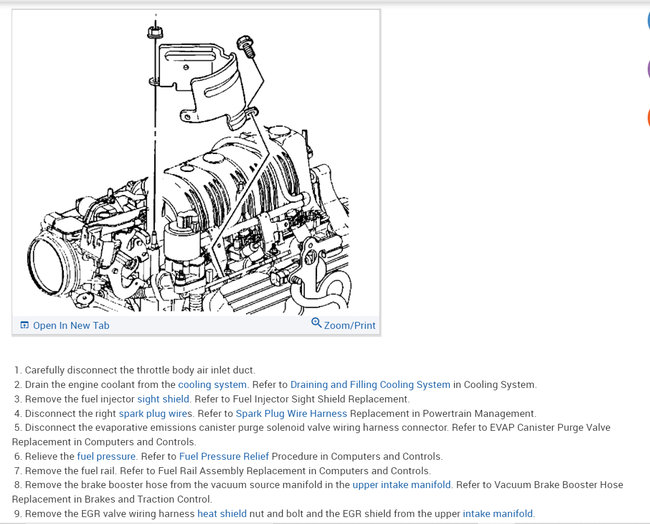Click the 'heat shield' link
650x524 pixels.
tap(222, 514)
